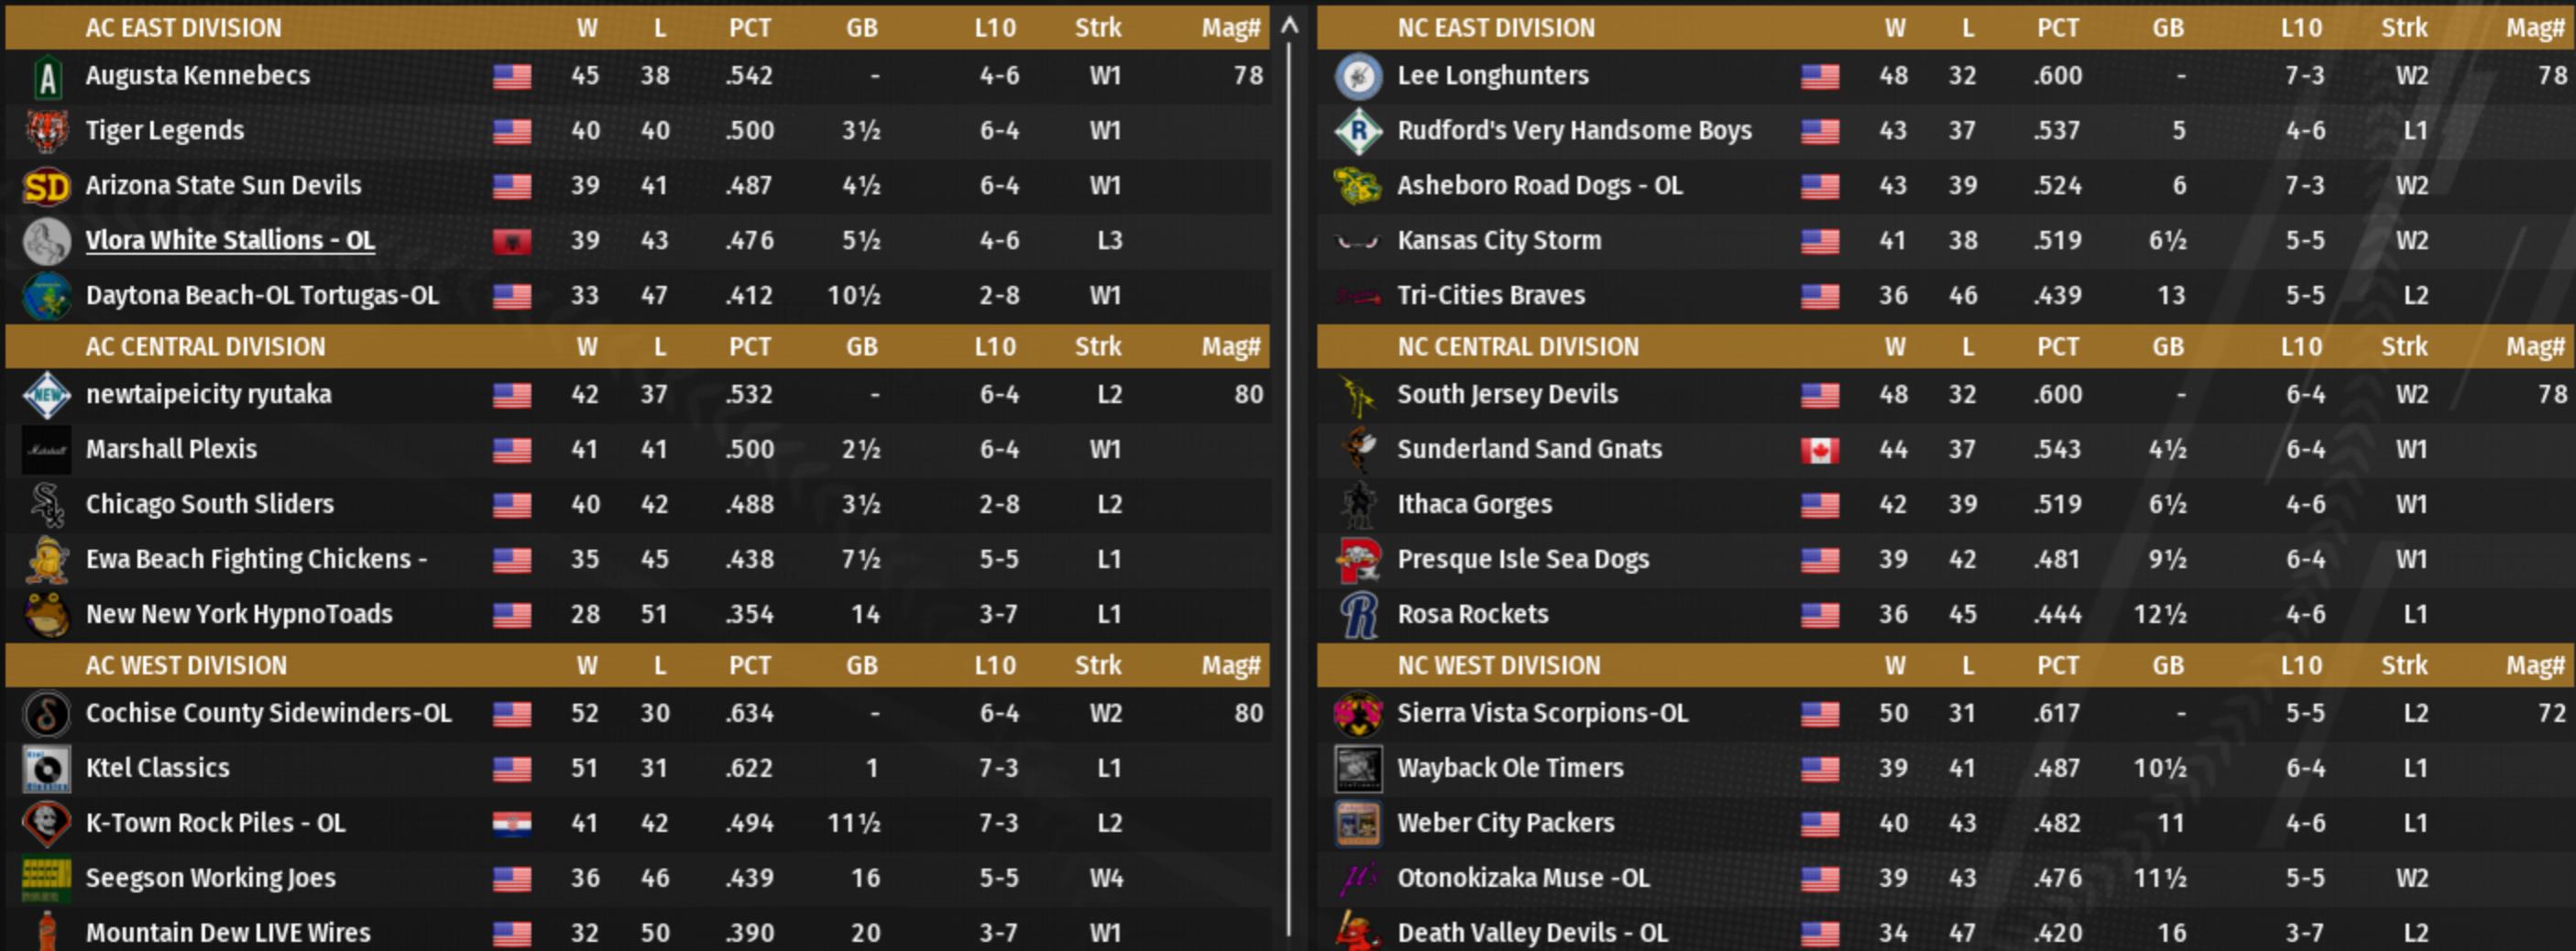Image resolution: width=2576 pixels, height=951 pixels.
Task: Click the scroll up arrow on scrollbar
Action: [x=1290, y=27]
